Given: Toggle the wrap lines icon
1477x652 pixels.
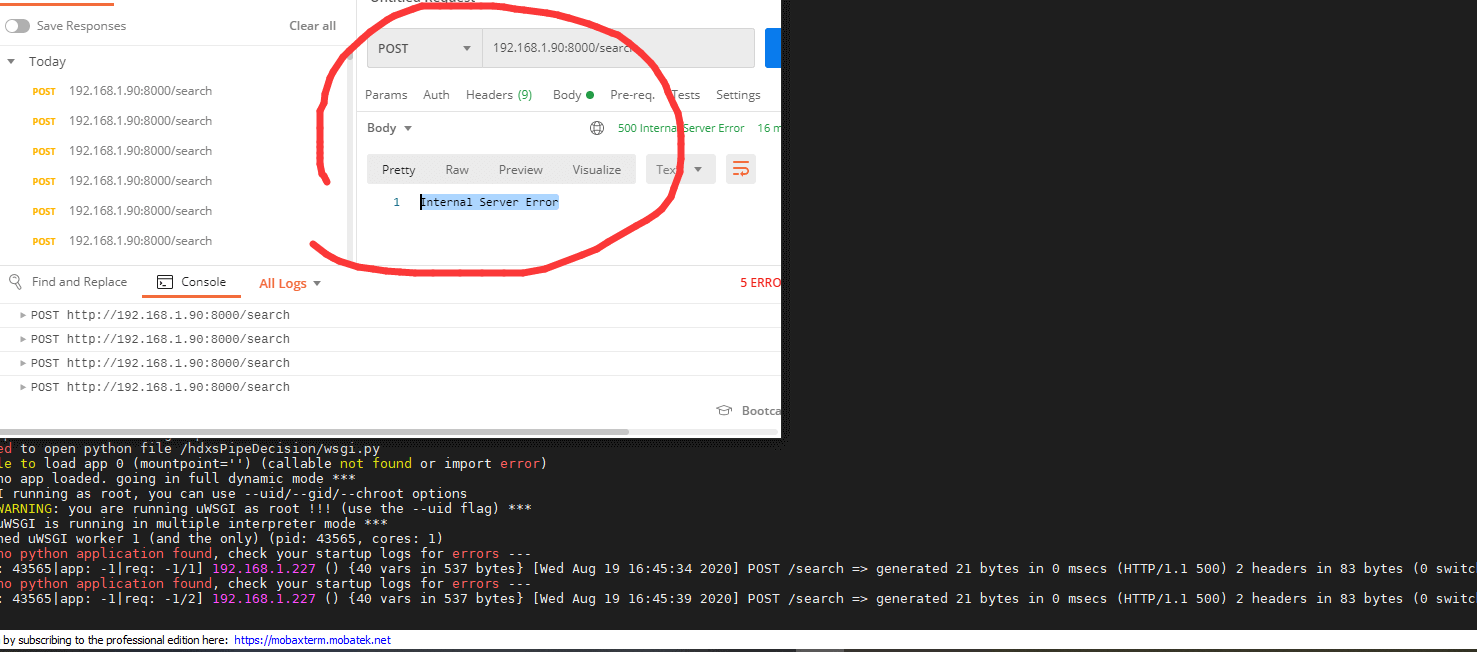Looking at the screenshot, I should point(740,170).
